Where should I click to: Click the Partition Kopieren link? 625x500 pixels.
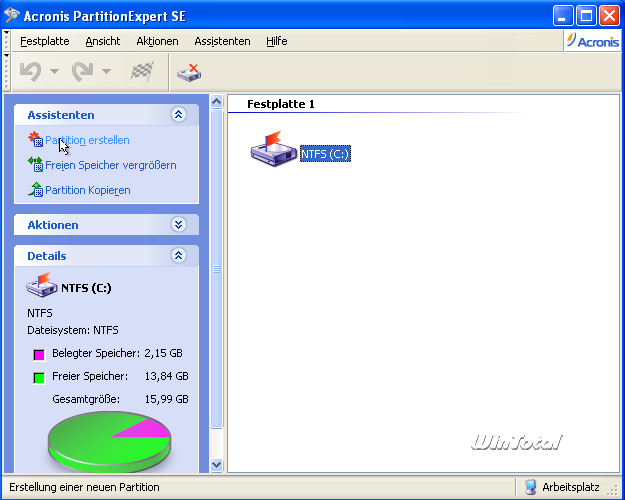tap(88, 190)
